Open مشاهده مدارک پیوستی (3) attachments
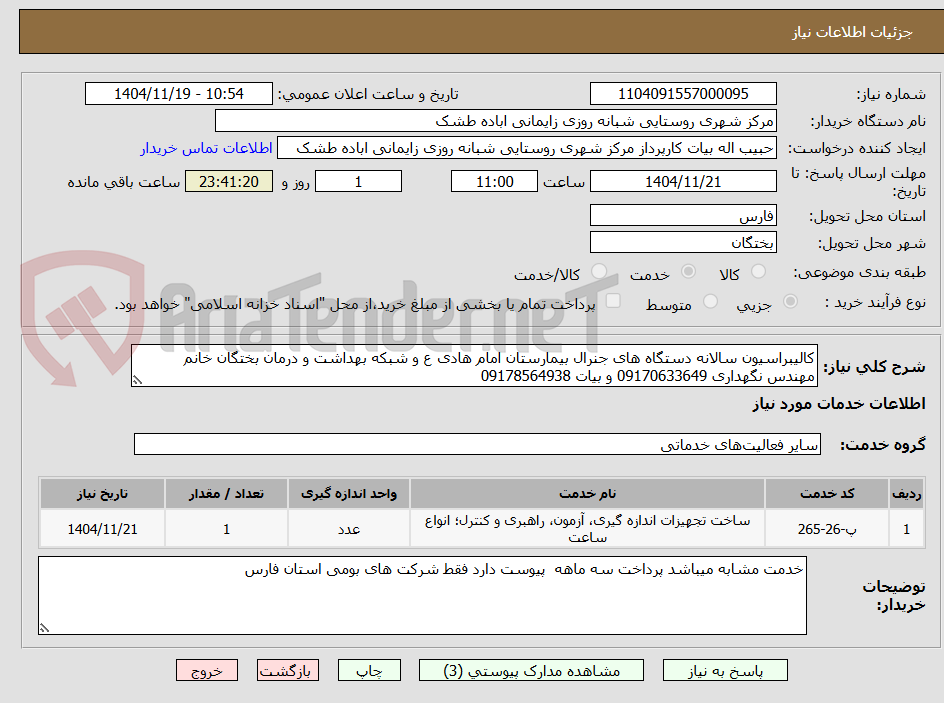This screenshot has height=703, width=944. click(x=531, y=670)
